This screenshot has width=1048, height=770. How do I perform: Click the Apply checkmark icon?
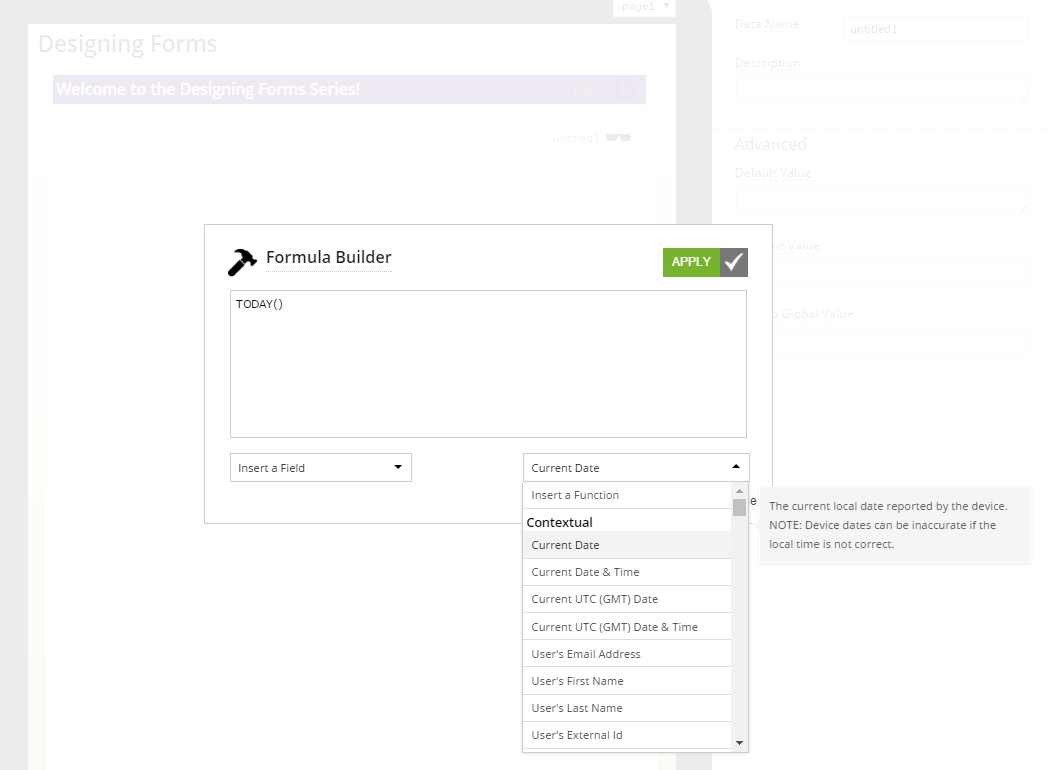(x=734, y=262)
